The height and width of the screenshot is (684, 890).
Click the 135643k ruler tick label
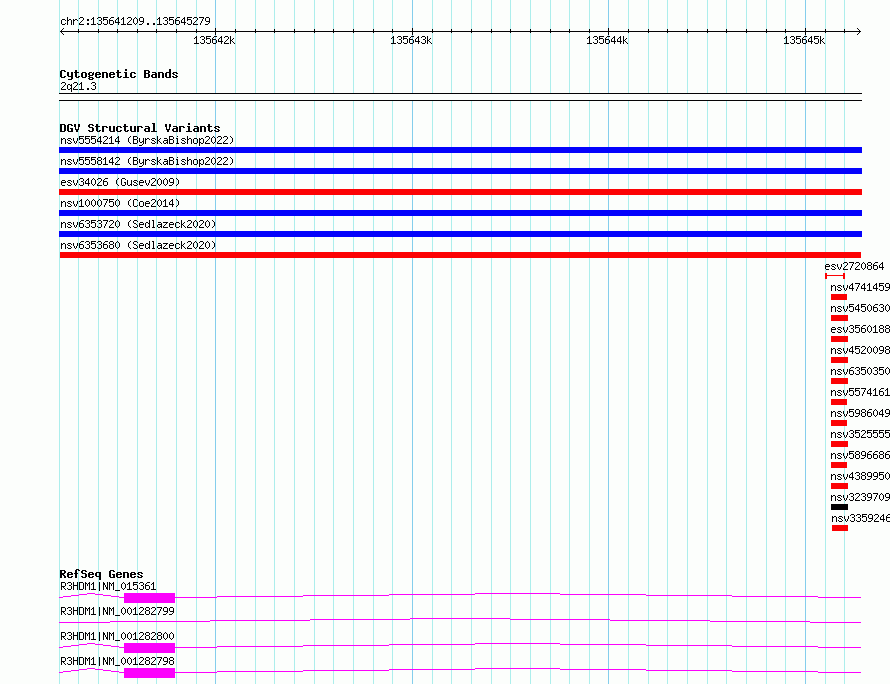coord(411,40)
